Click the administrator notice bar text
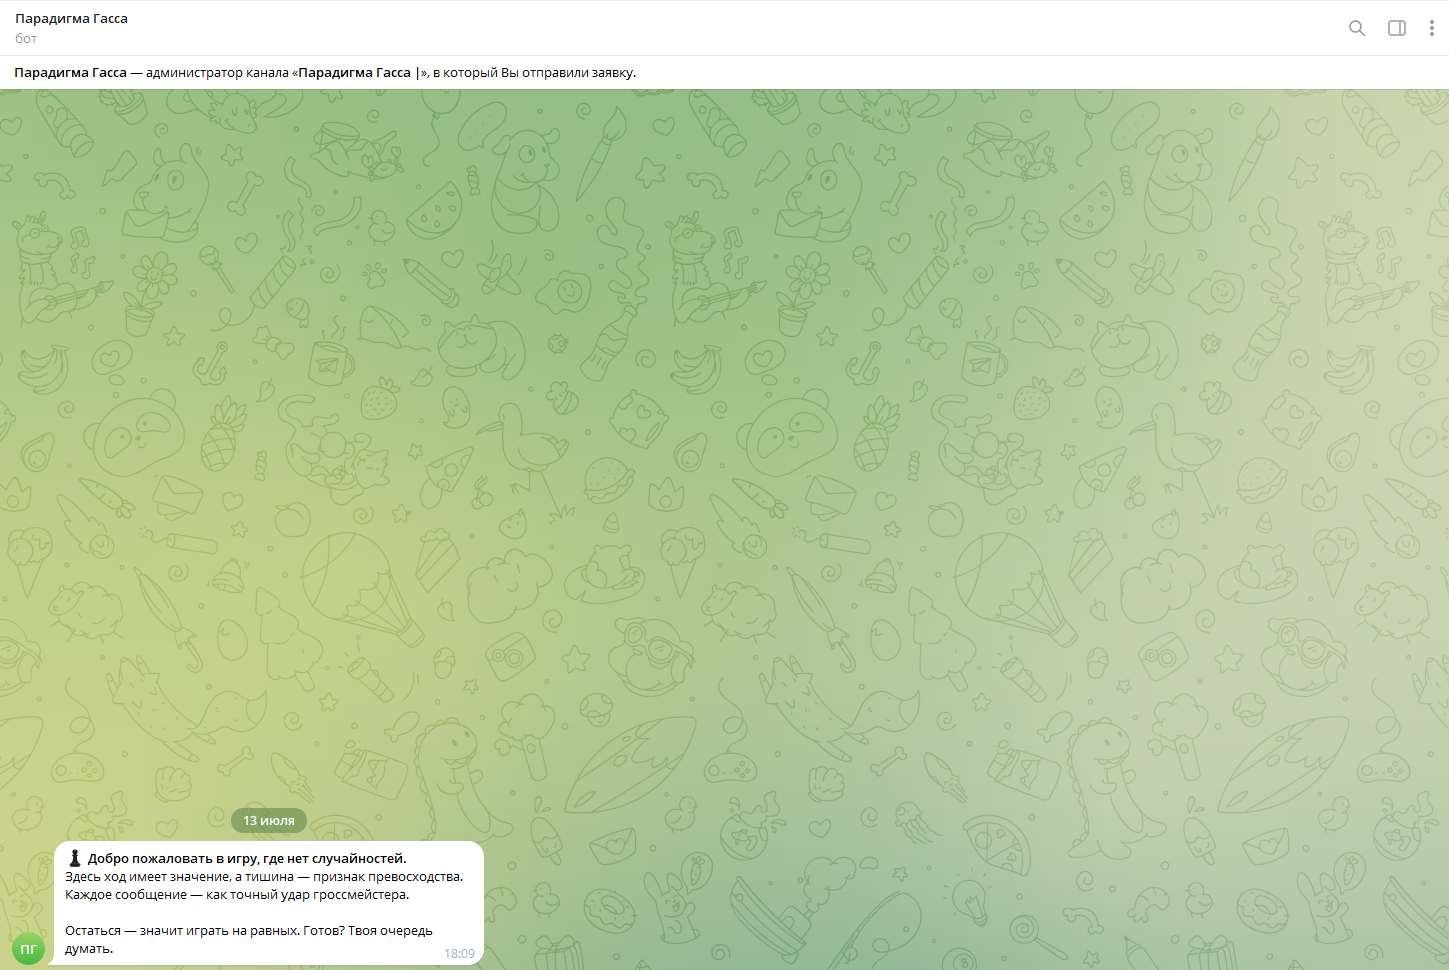The height and width of the screenshot is (970, 1449). click(325, 72)
